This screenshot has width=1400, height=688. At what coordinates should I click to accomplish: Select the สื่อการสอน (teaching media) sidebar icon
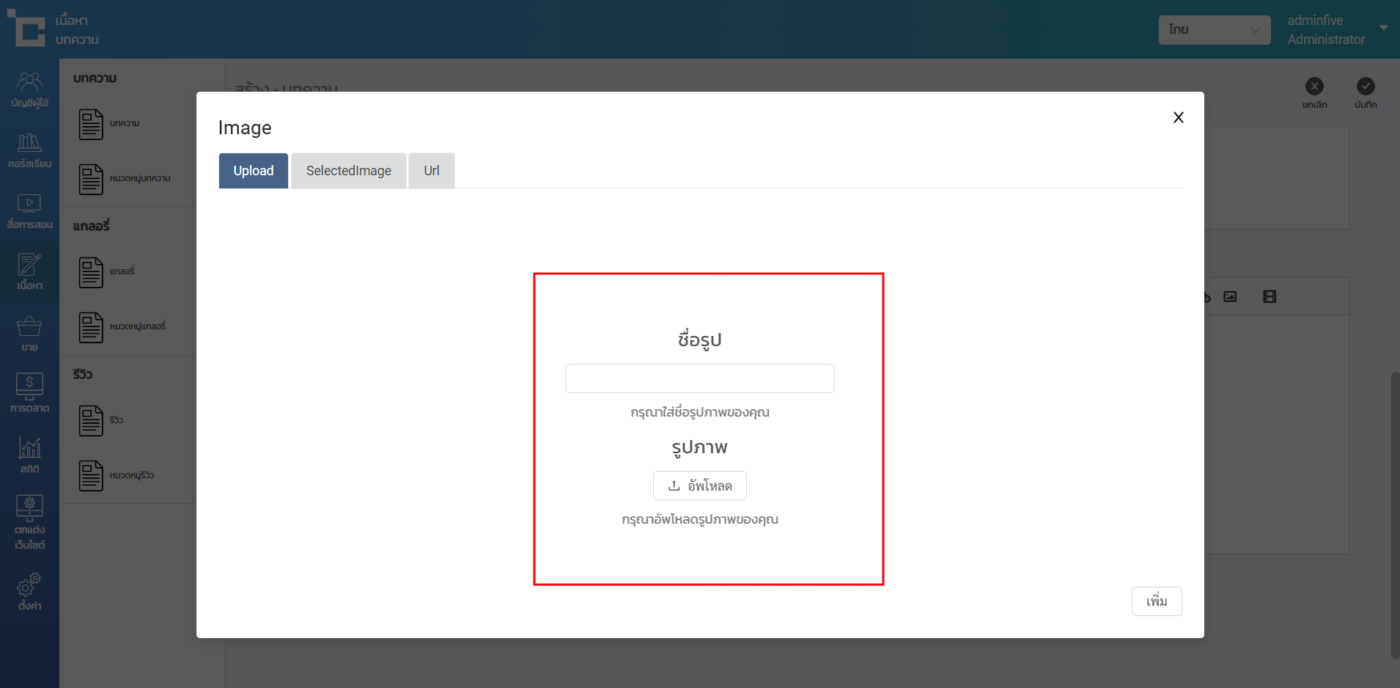pos(29,211)
